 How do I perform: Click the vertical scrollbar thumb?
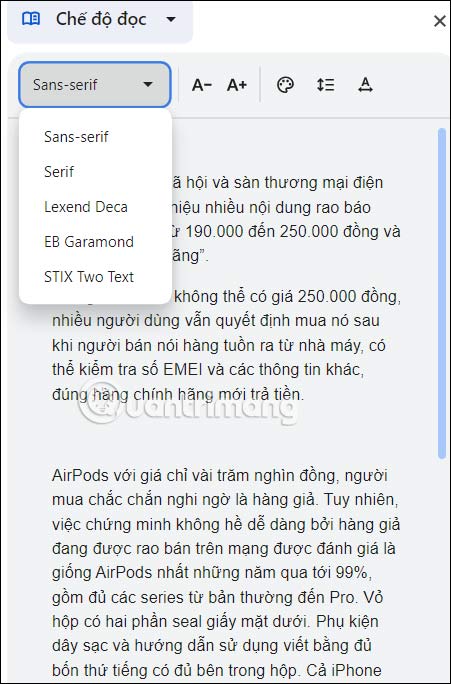[442, 293]
